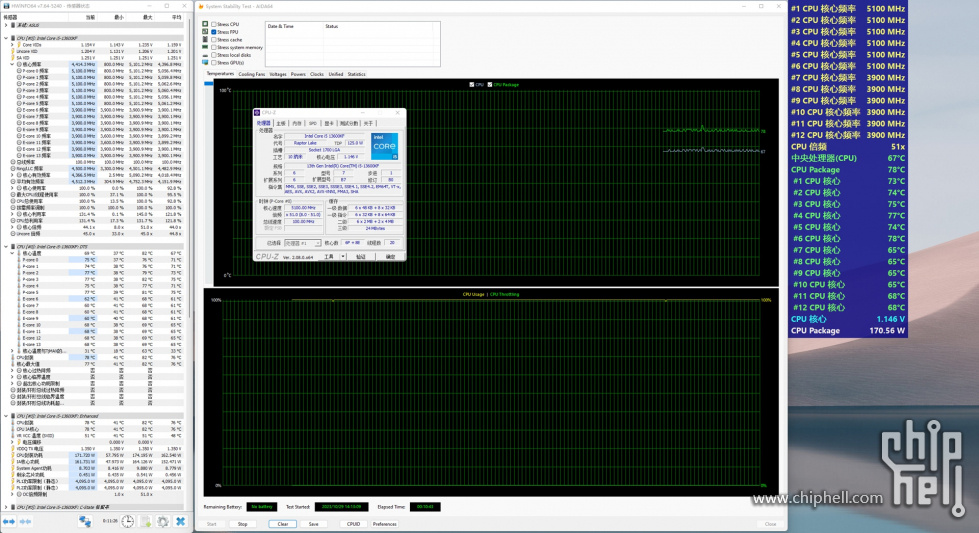Viewport: 979px width, 533px height.
Task: Click CPU-Z validate button at bottom
Action: 361,257
